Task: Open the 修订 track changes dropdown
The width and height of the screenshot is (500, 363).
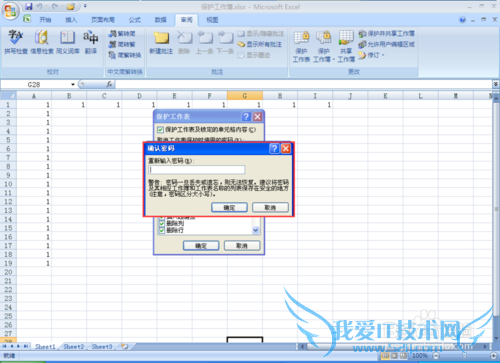Action: [x=371, y=55]
